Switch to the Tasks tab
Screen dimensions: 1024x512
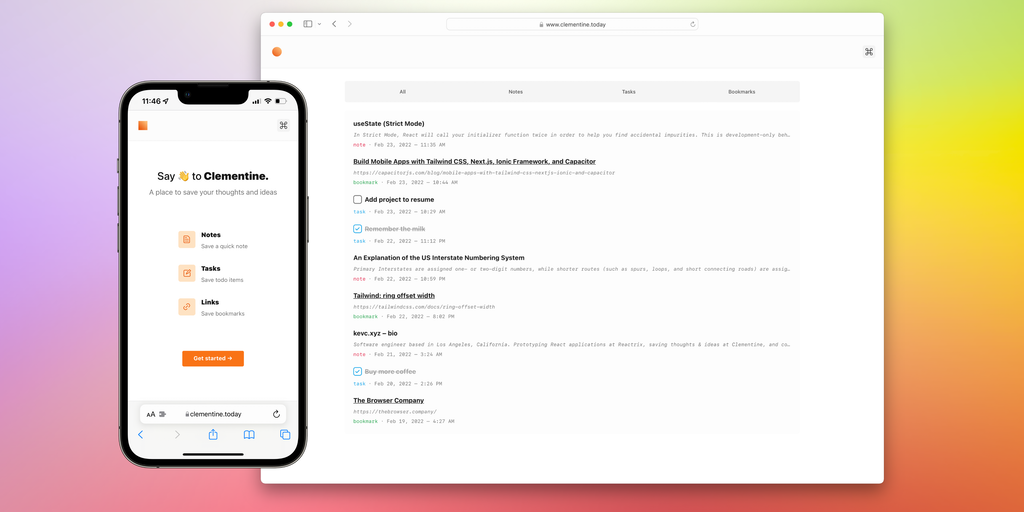point(629,91)
